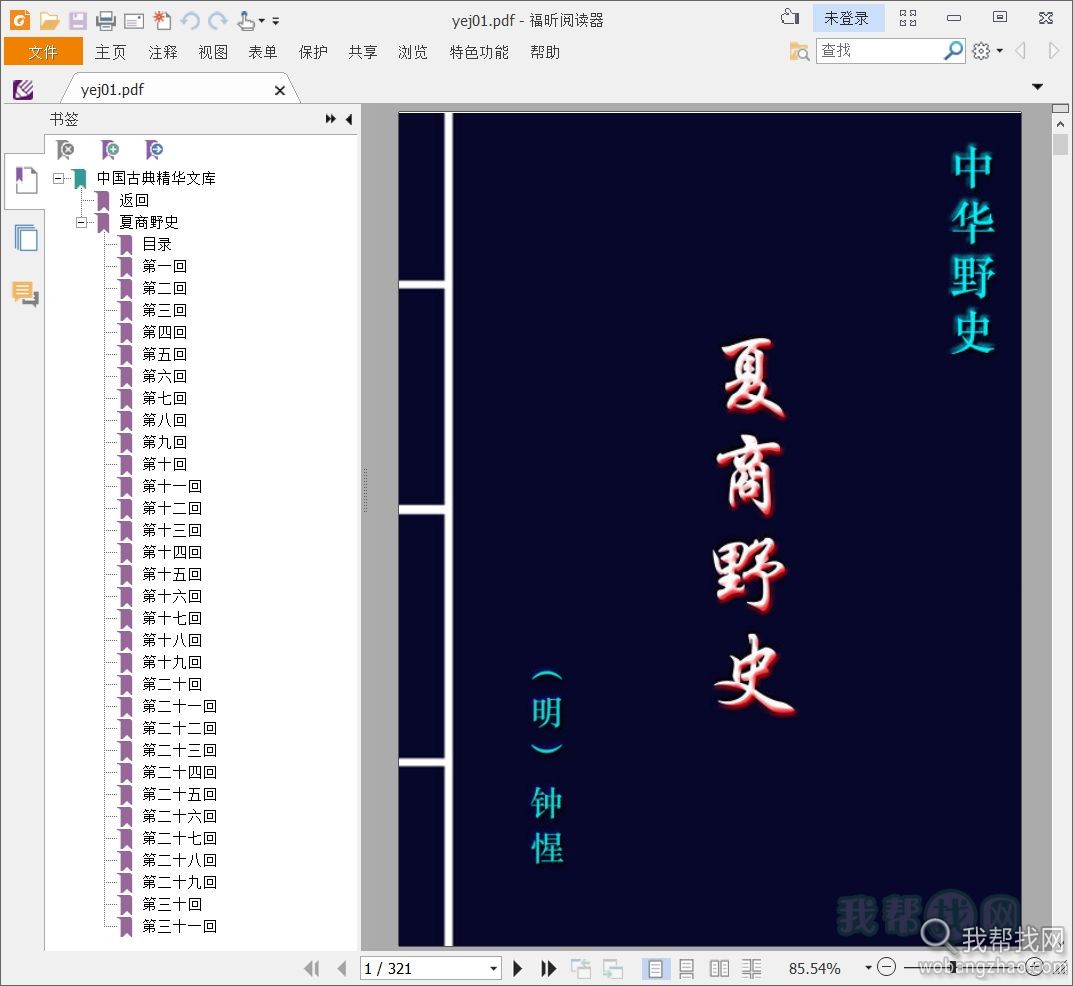Go to the previous page
Screen dimensions: 1073x986
(342, 968)
